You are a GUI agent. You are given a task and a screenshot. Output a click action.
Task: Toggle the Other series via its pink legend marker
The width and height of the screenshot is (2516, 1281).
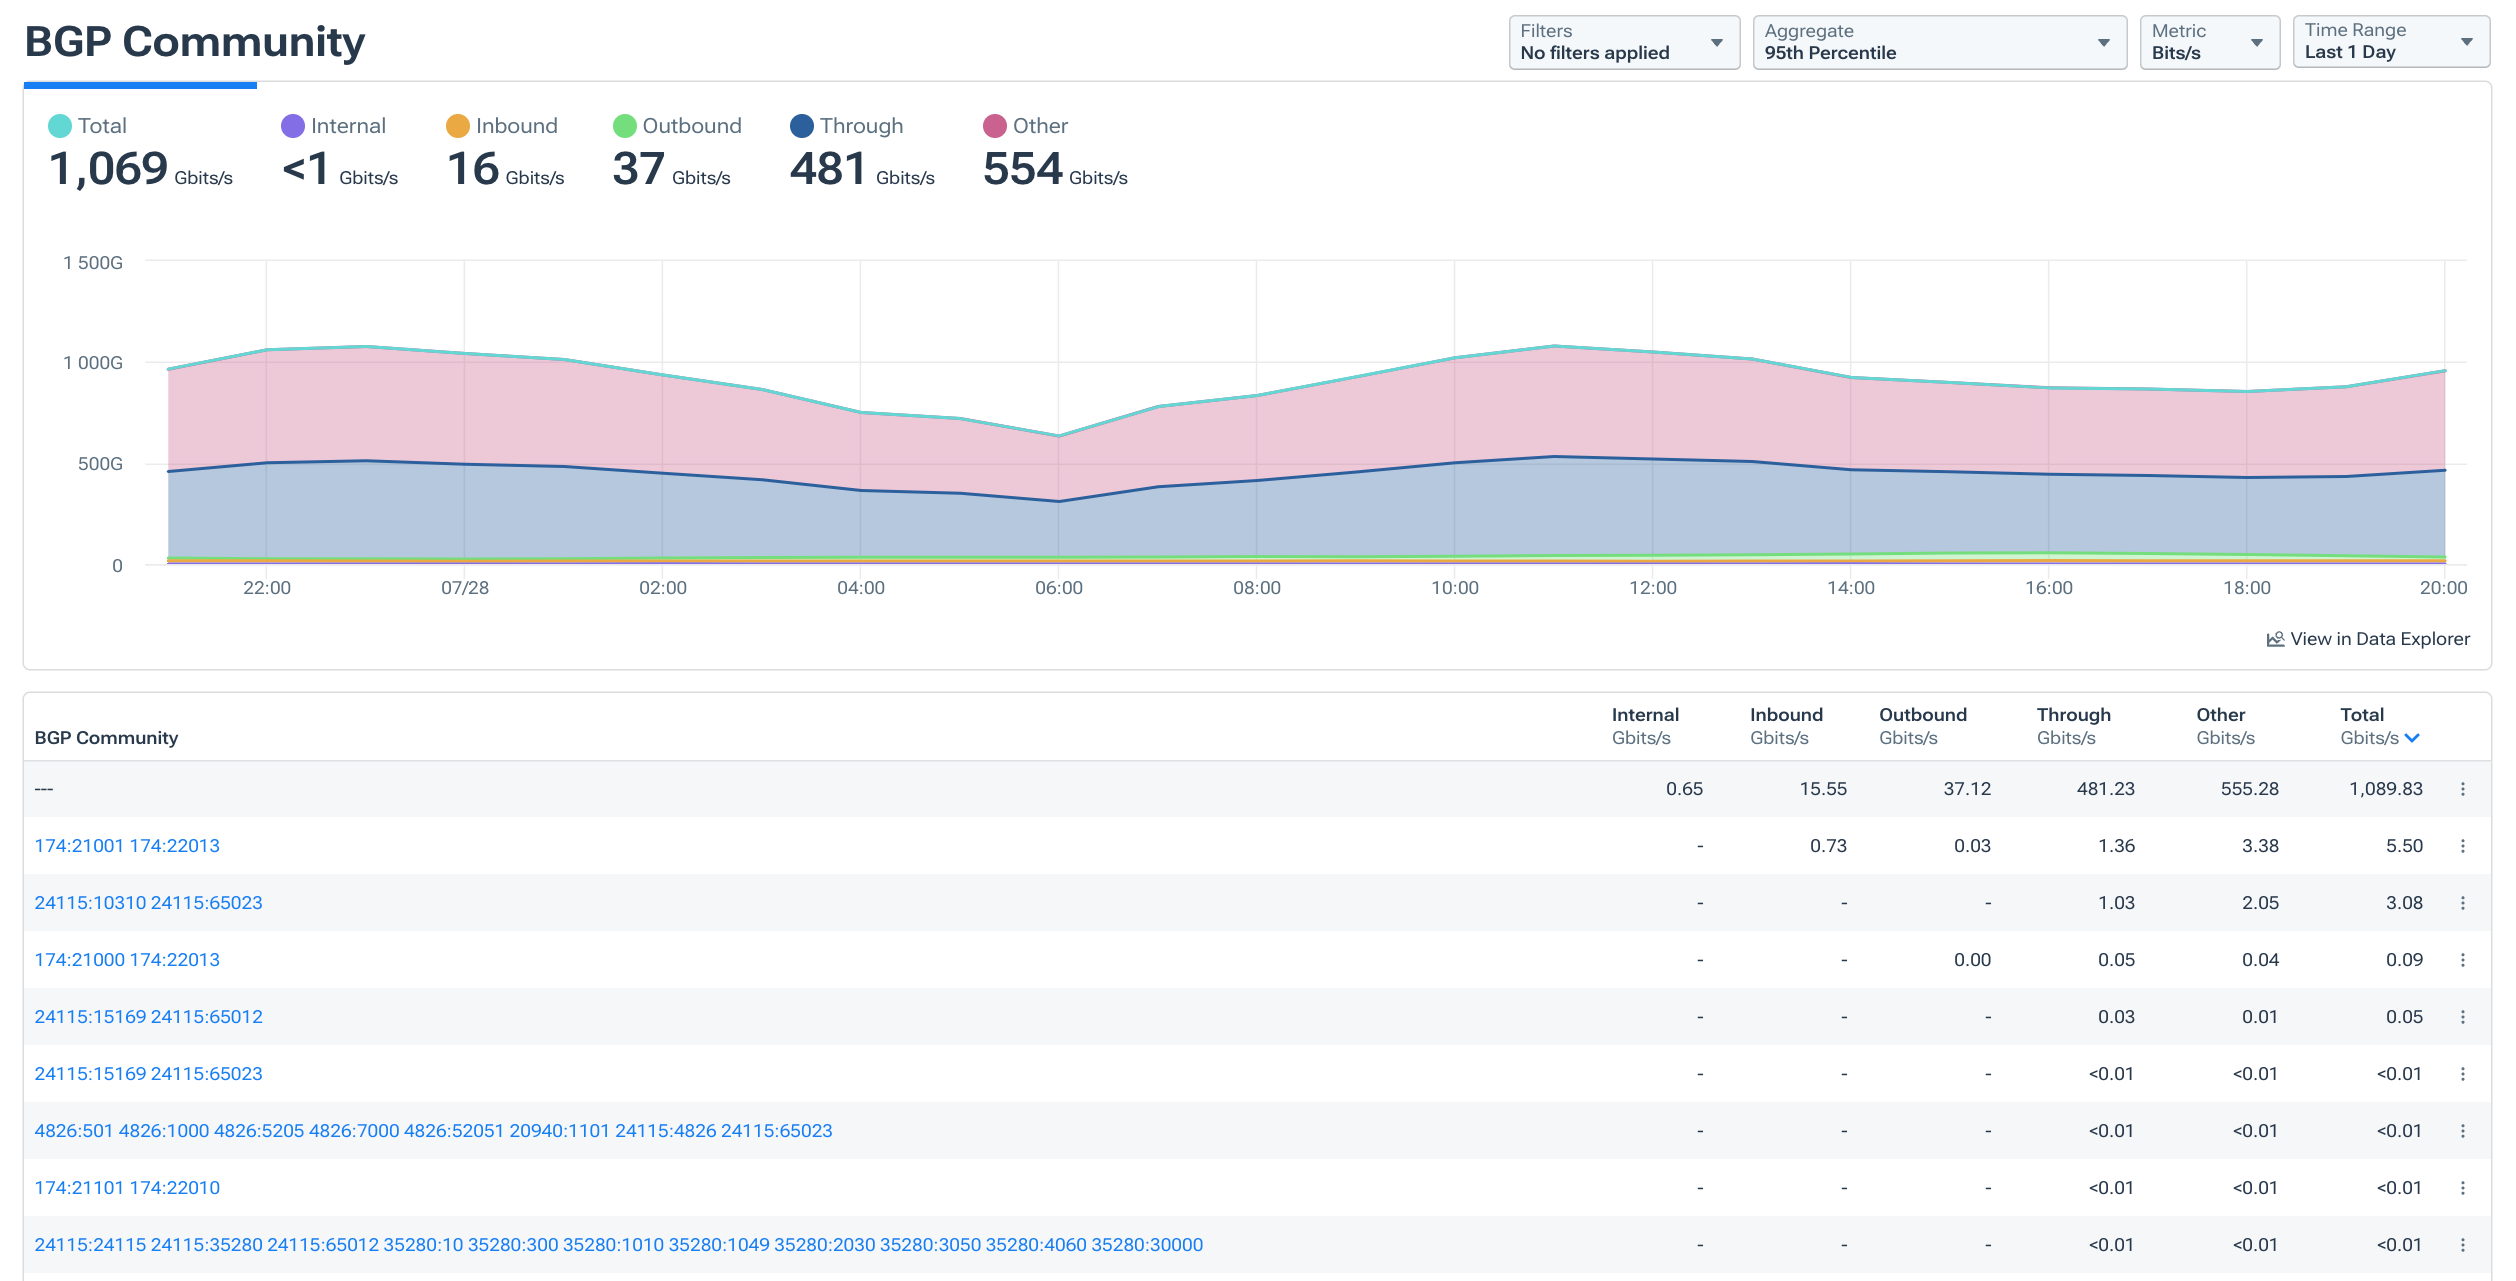[x=993, y=125]
